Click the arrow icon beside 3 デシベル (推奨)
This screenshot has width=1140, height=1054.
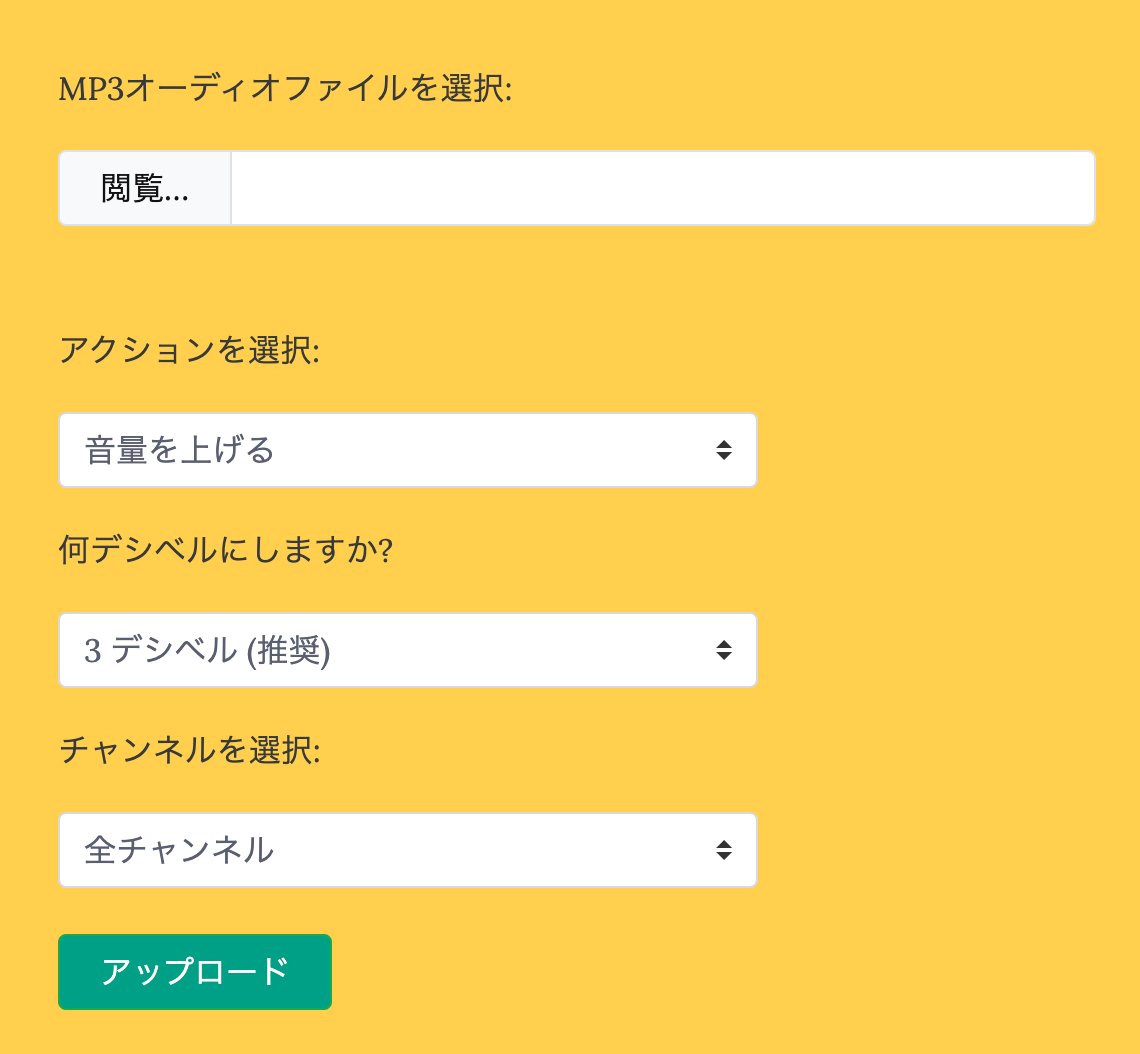tap(724, 650)
